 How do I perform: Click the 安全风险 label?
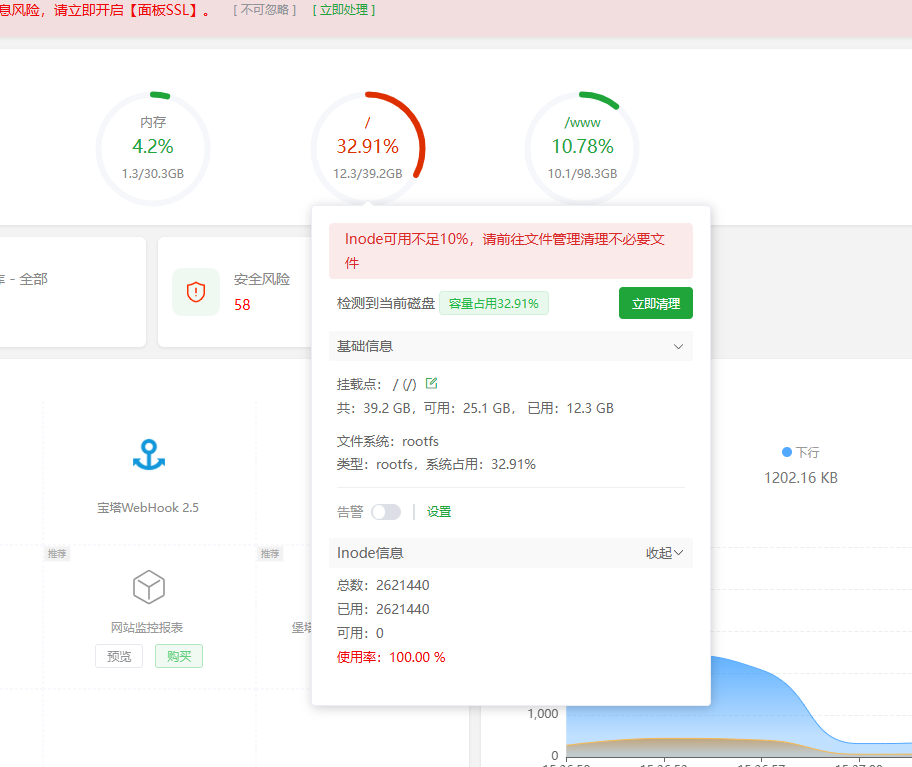click(262, 279)
